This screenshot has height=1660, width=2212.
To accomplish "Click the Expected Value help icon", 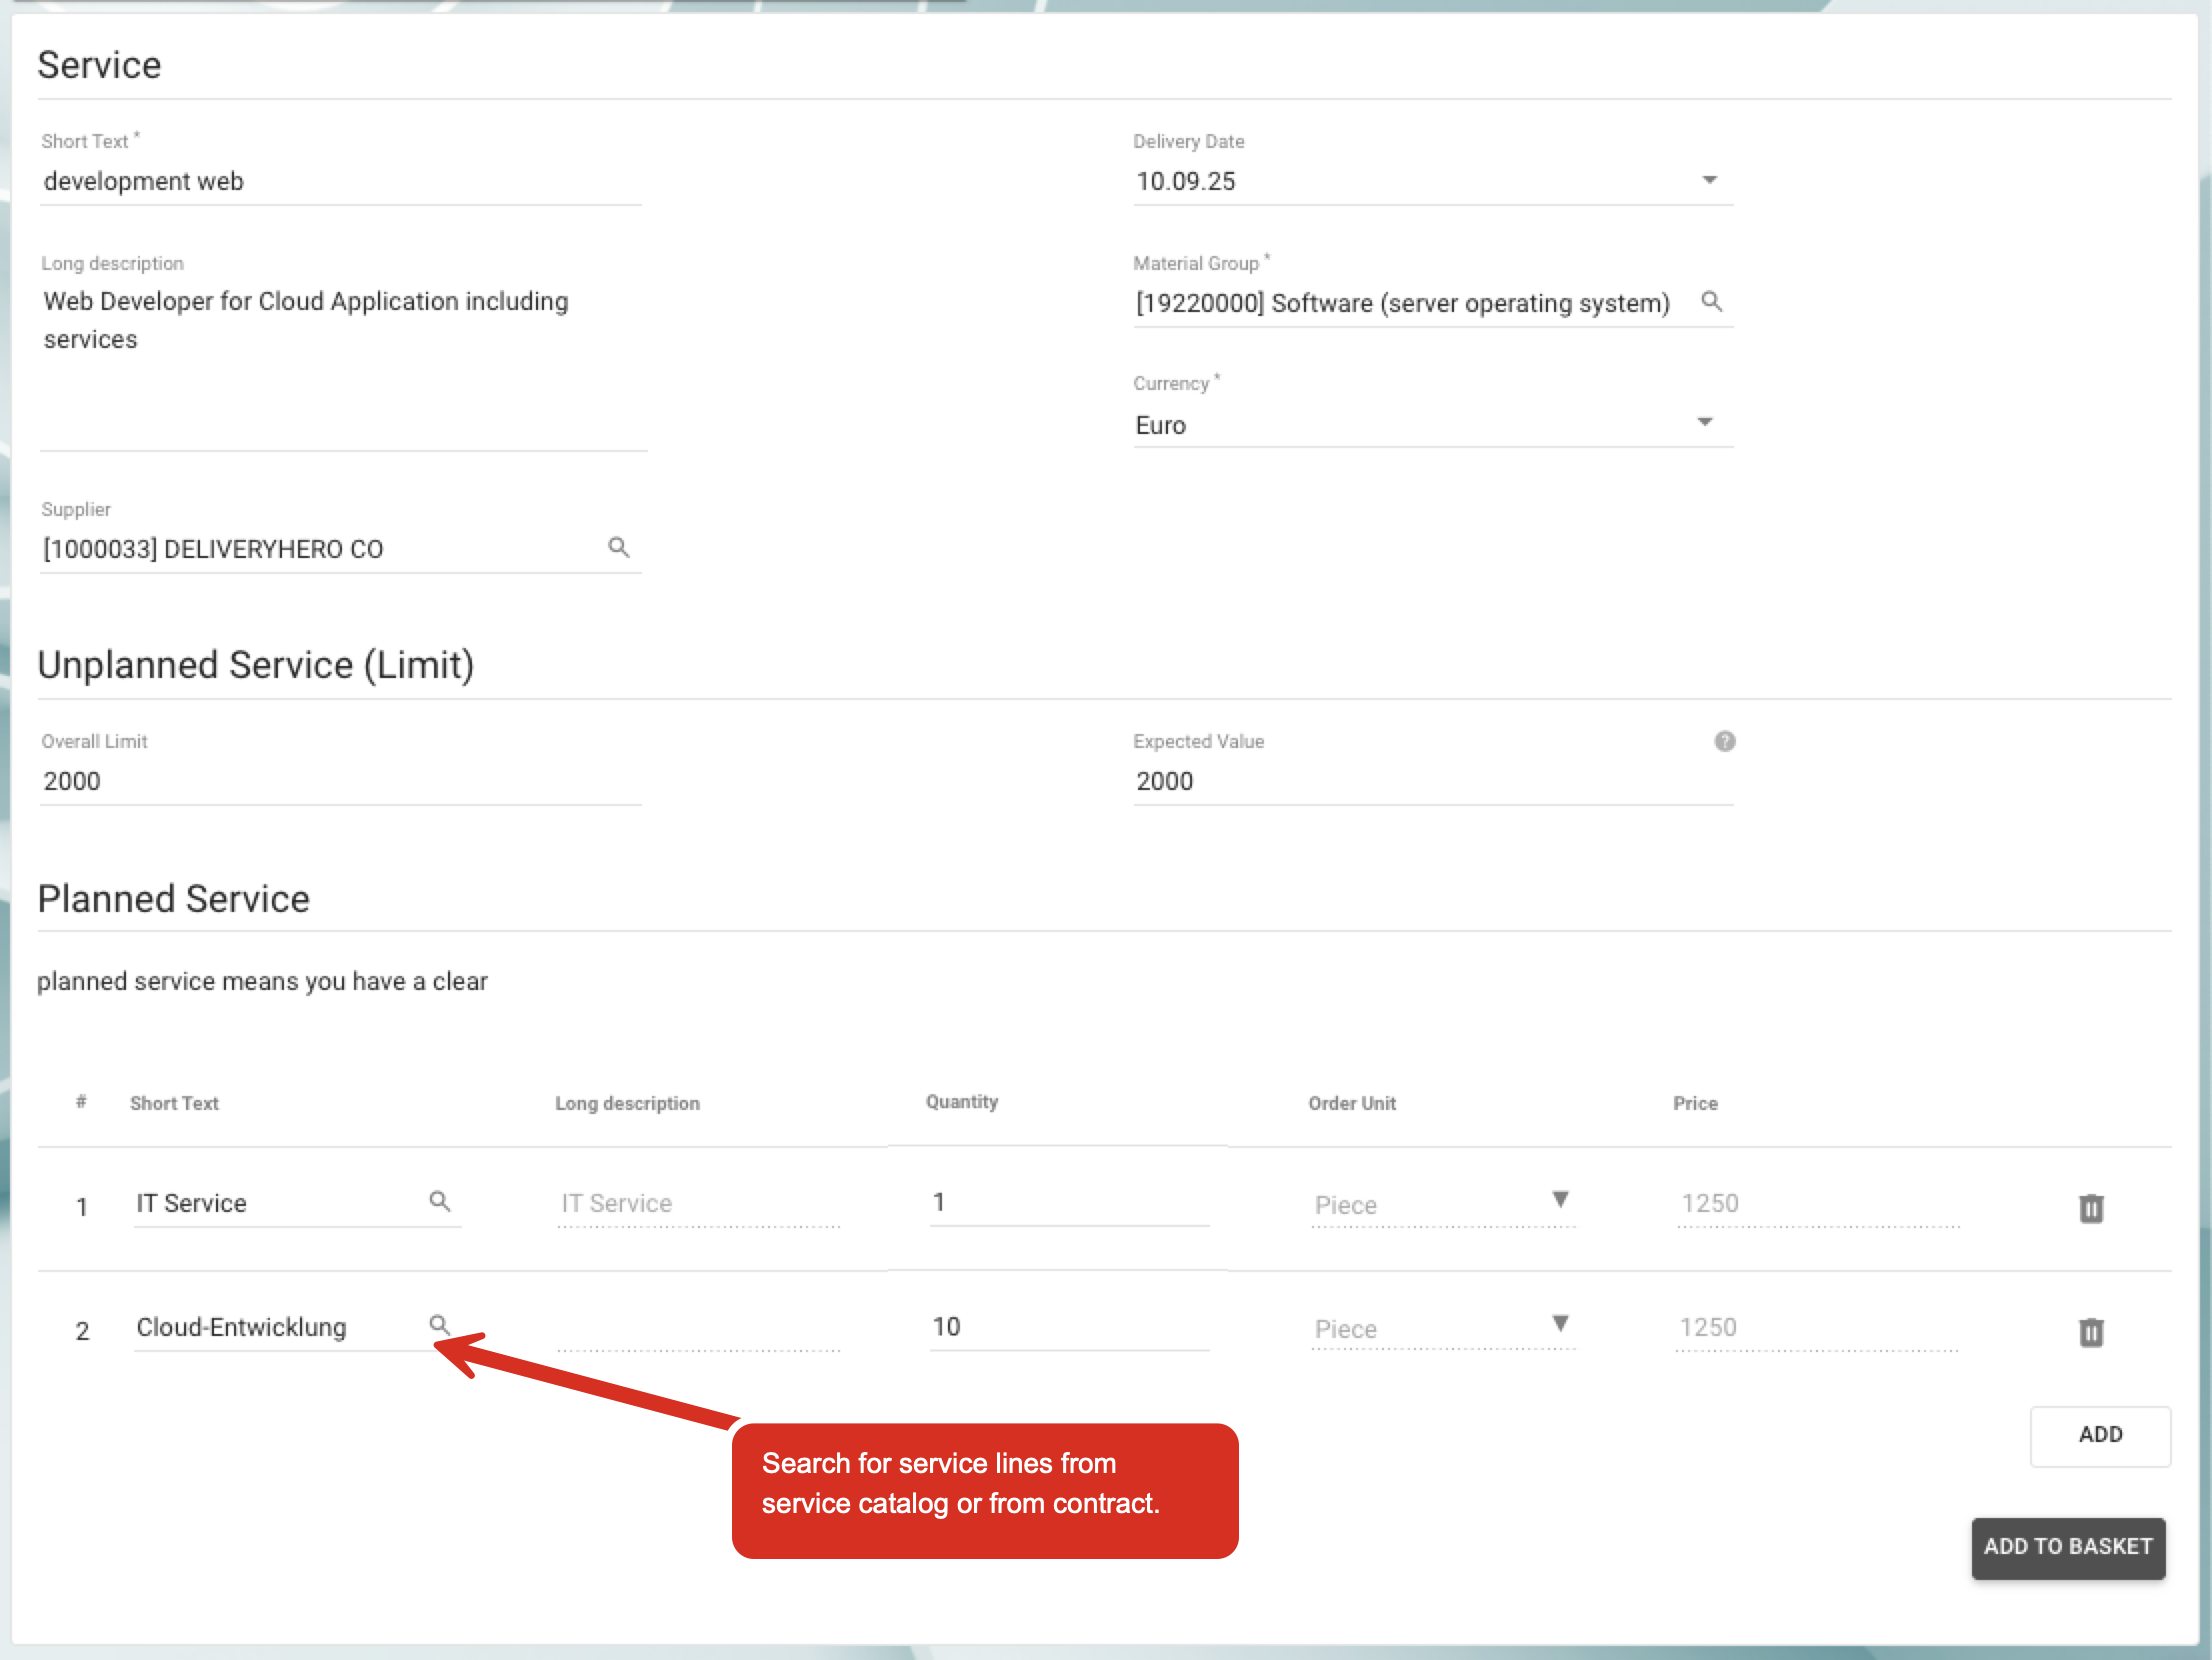I will (x=1724, y=741).
